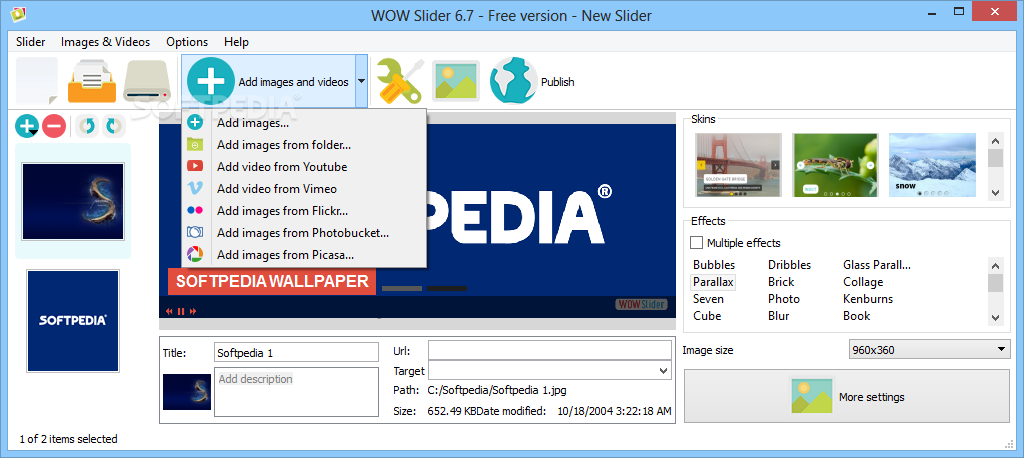Select the Collage effect
This screenshot has width=1024, height=458.
click(863, 282)
